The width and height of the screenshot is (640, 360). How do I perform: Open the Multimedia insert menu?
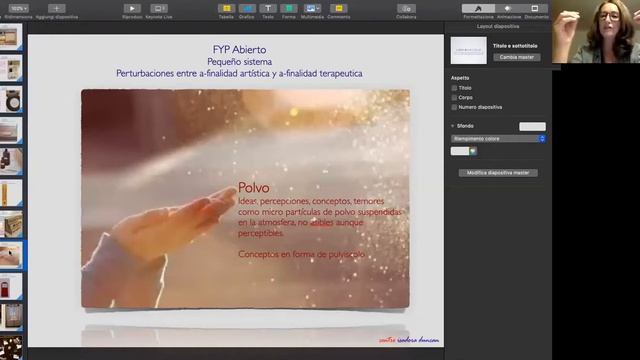point(312,8)
